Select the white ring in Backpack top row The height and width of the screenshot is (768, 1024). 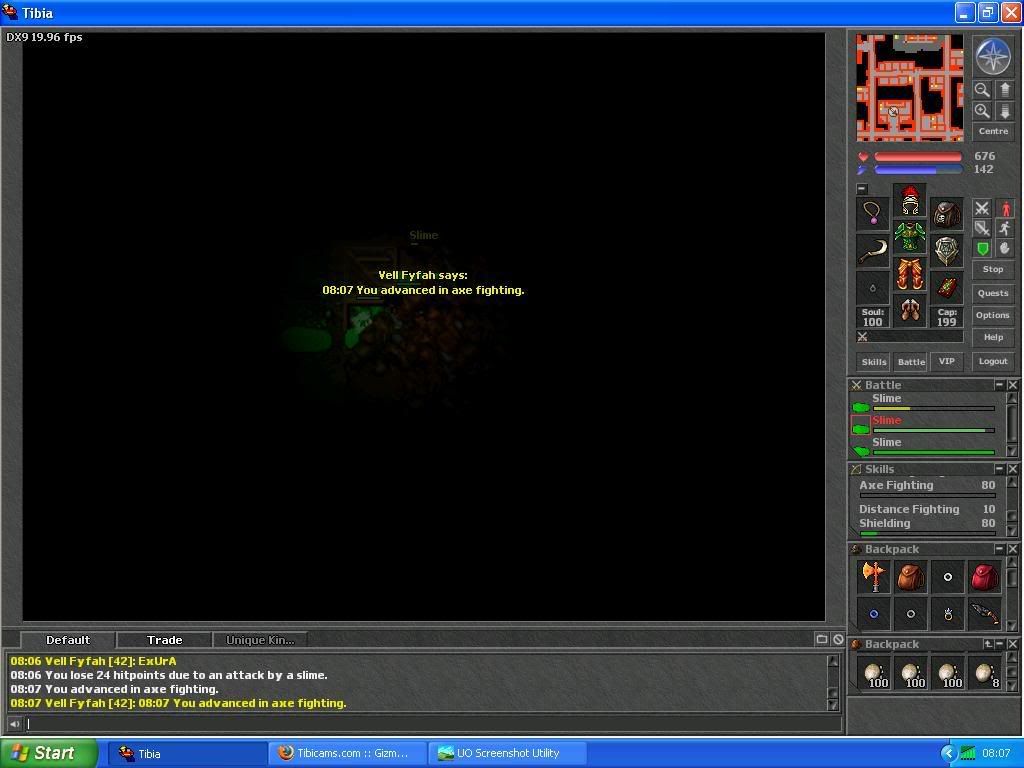tap(948, 577)
